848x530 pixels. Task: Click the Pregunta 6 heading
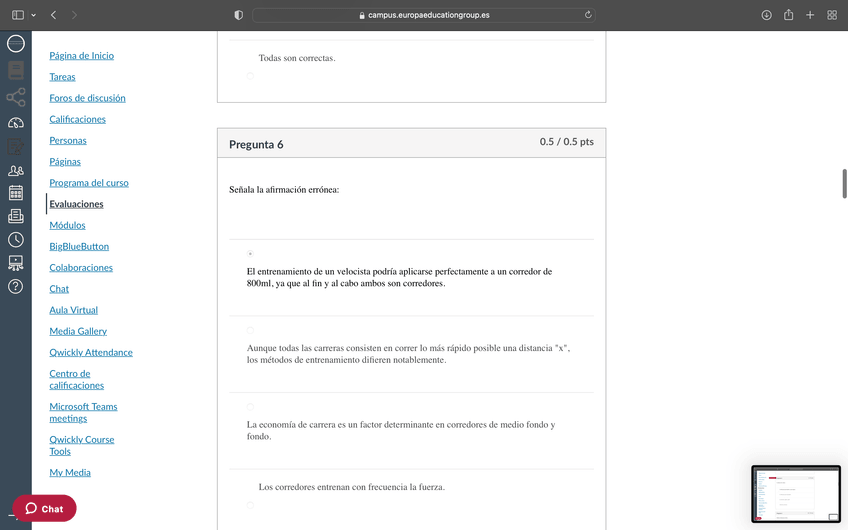256,144
